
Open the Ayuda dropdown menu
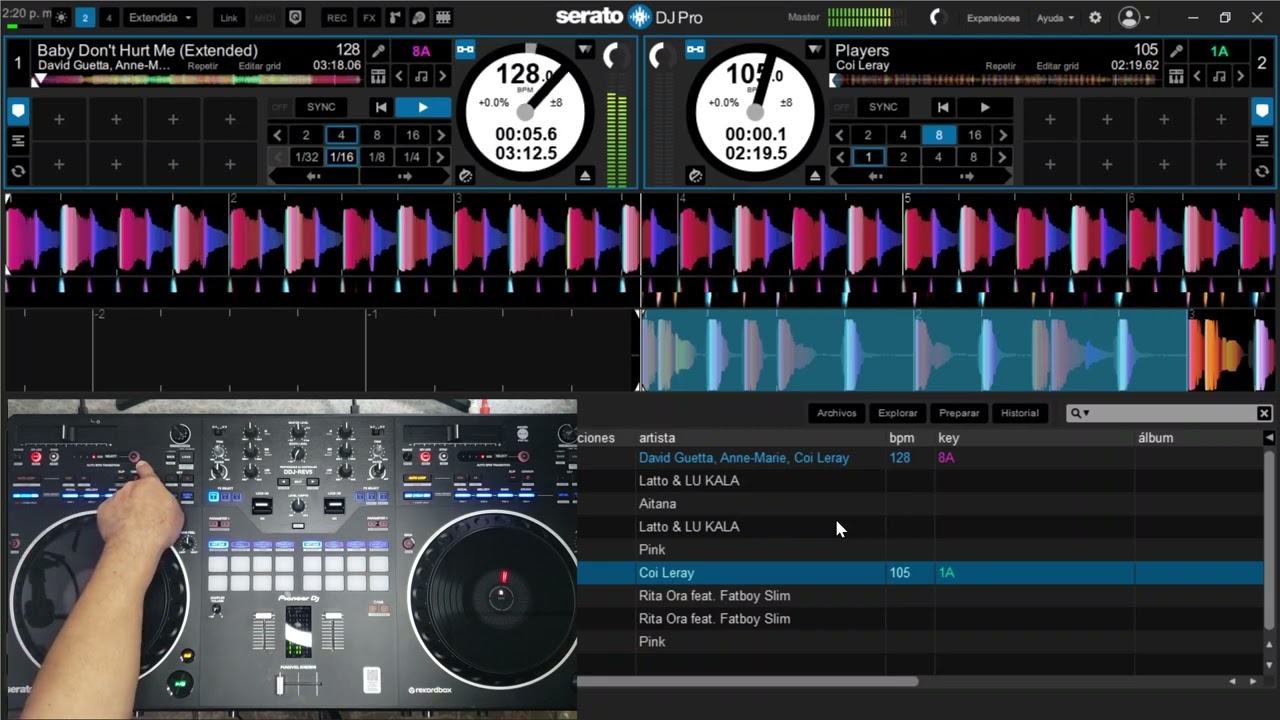[1055, 18]
